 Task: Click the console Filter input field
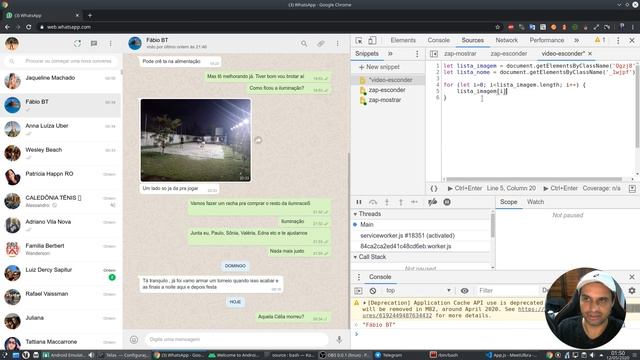(x=507, y=291)
